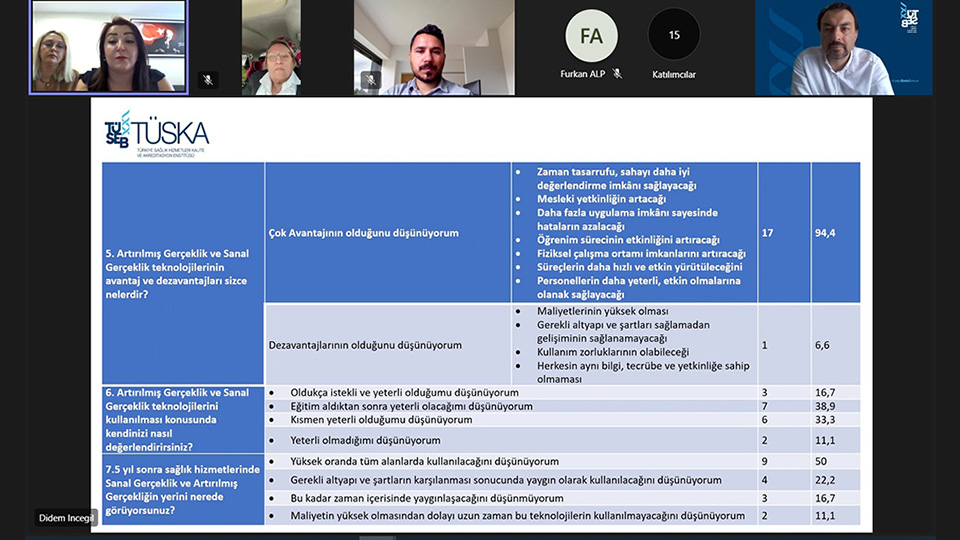Click the muted microphone icon on the bearded man's video
Viewport: 960px width, 540px height.
371,80
